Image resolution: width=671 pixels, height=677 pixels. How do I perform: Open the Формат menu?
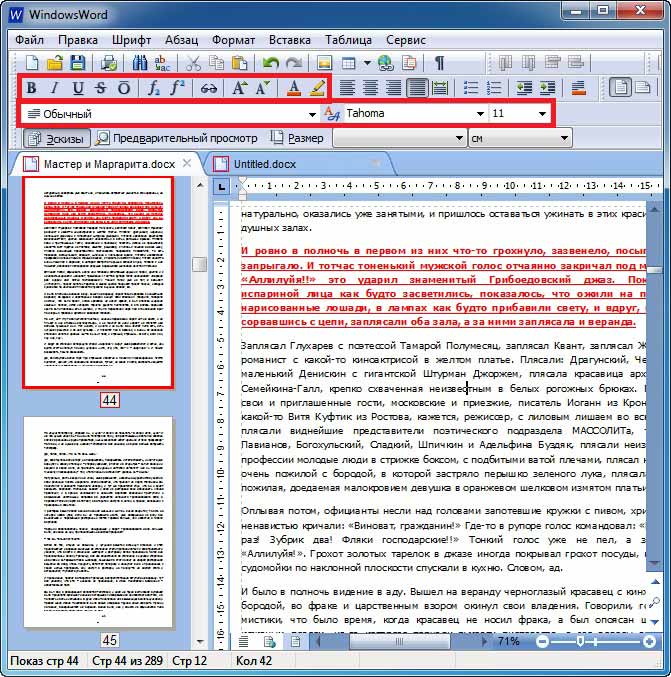point(233,40)
